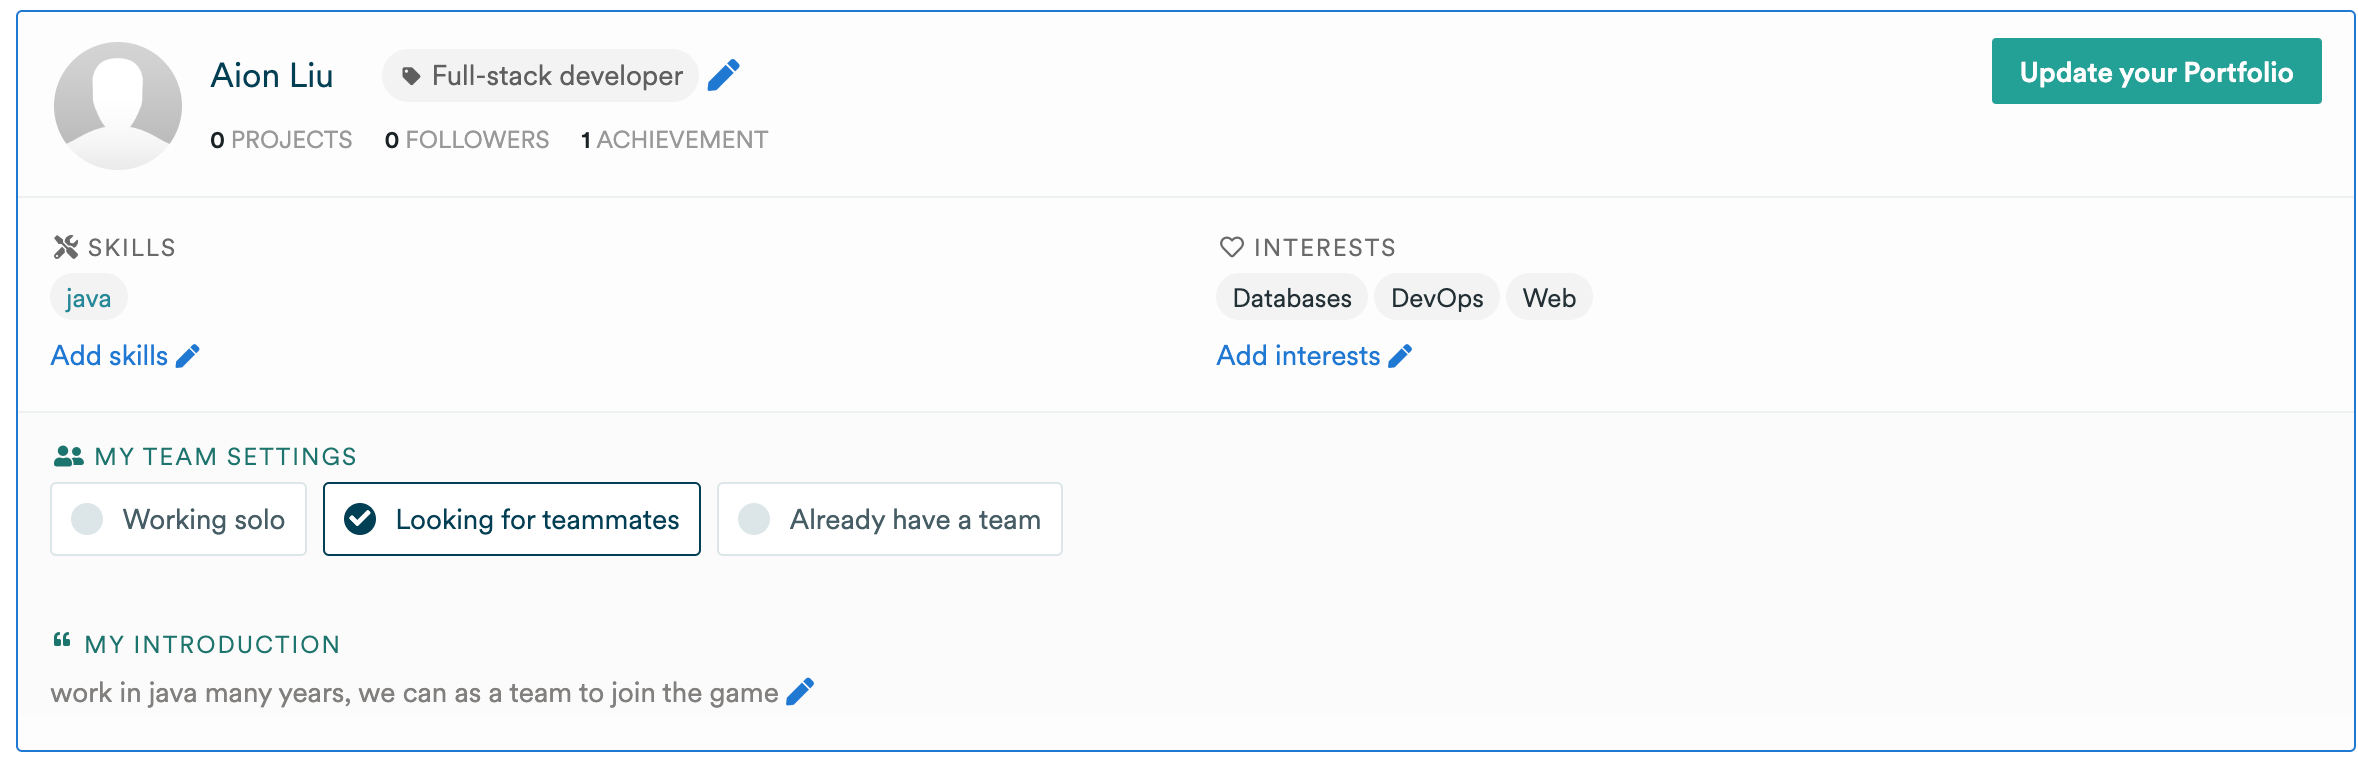Click the Skills tools icon
This screenshot has height=758, width=2358.
(66, 247)
